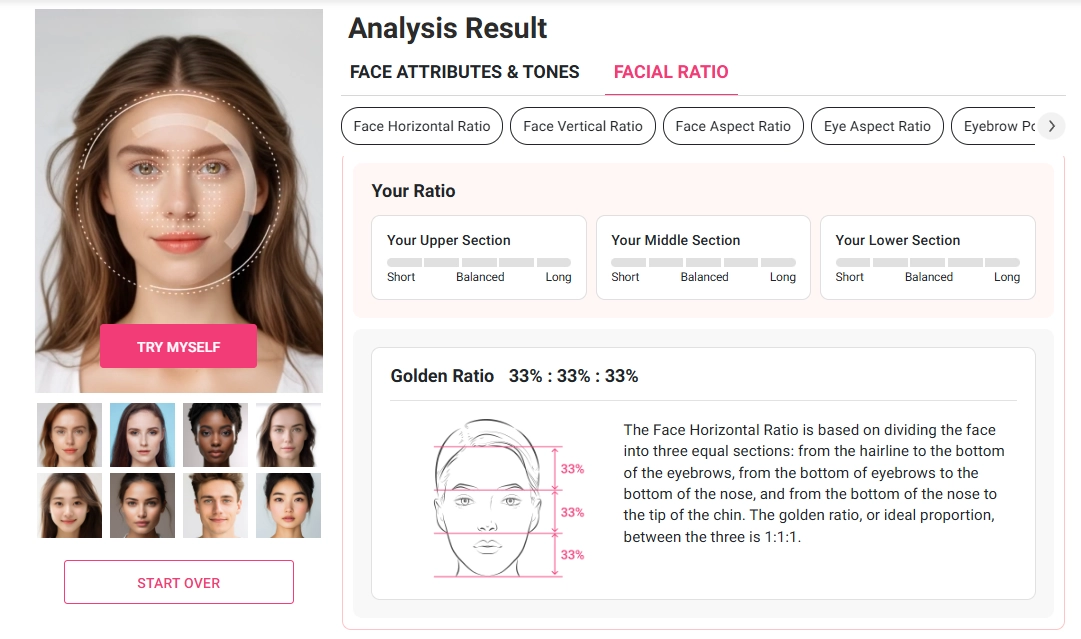Click the Lower Section balance bar
The width and height of the screenshot is (1081, 639).
coord(927,262)
